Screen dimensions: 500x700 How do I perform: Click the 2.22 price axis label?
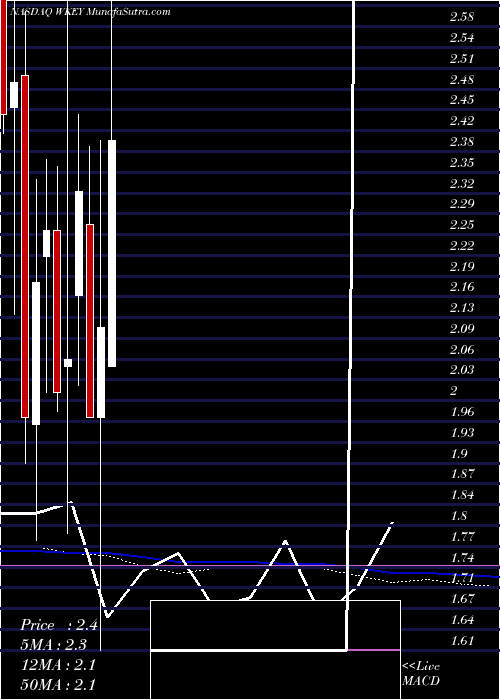tap(462, 246)
